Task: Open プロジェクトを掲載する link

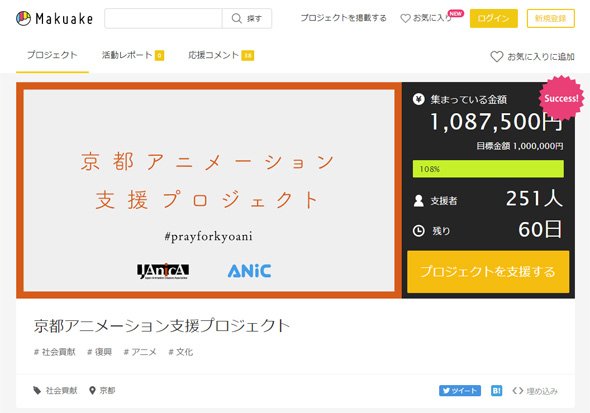Action: (343, 18)
